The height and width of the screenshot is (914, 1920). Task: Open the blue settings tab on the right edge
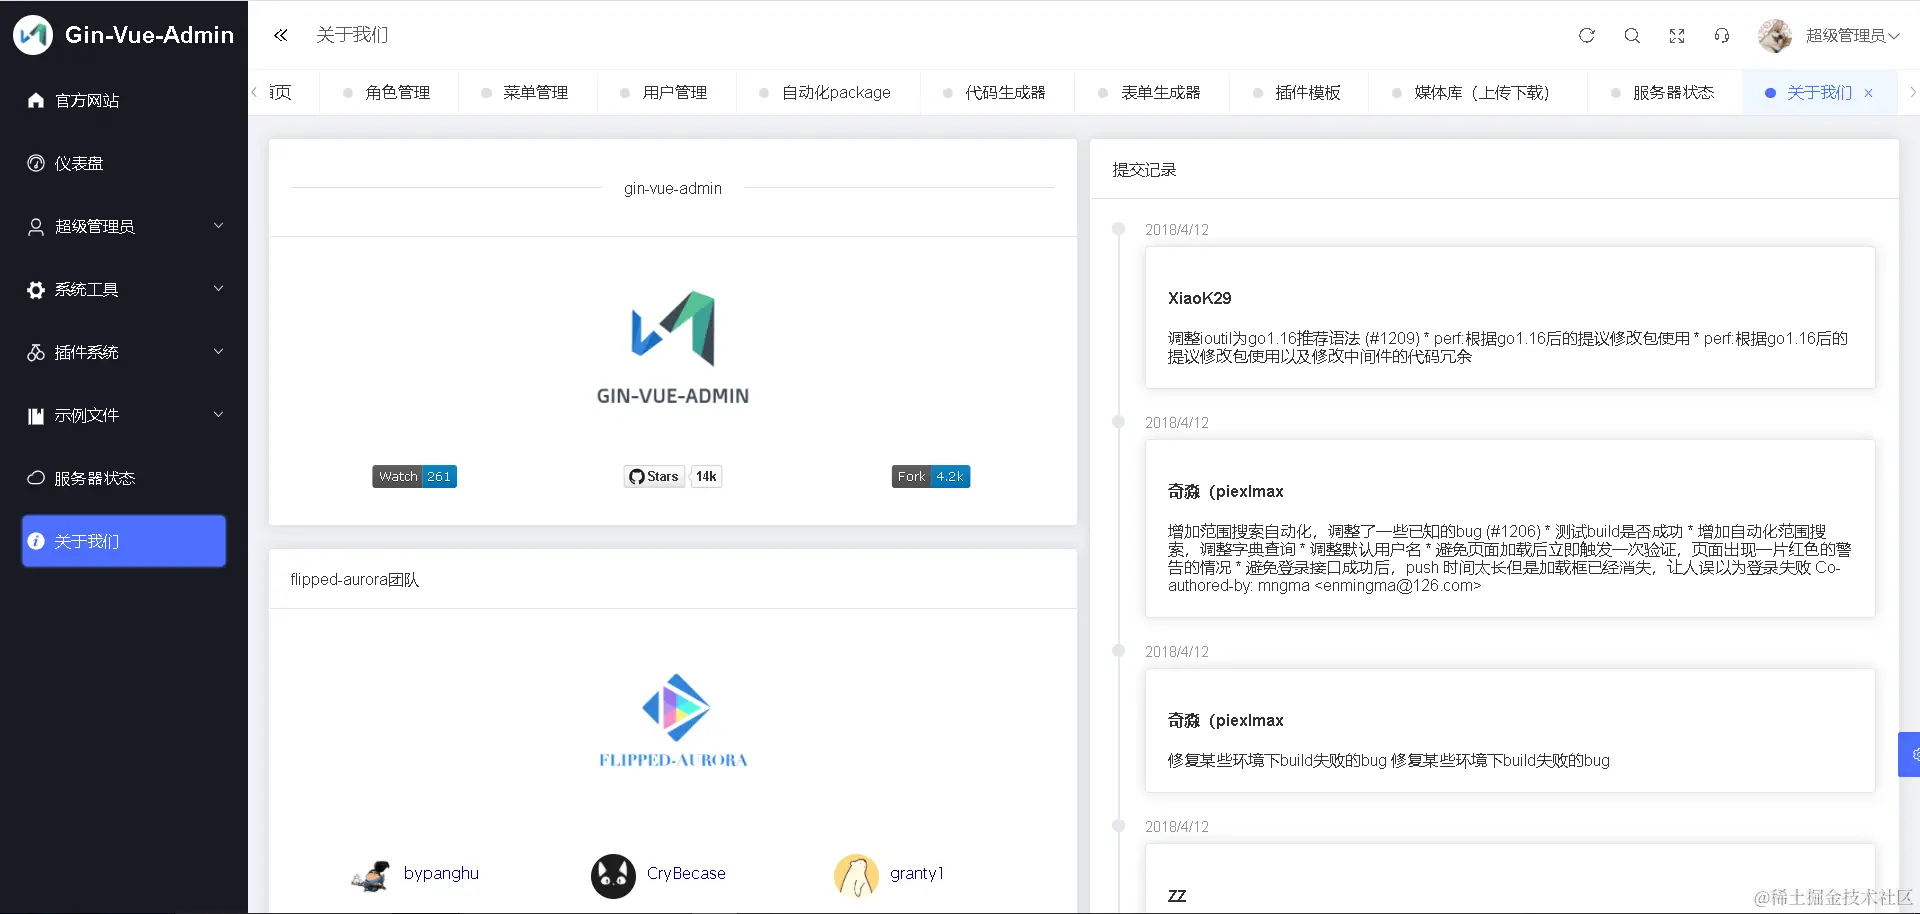coord(1909,754)
